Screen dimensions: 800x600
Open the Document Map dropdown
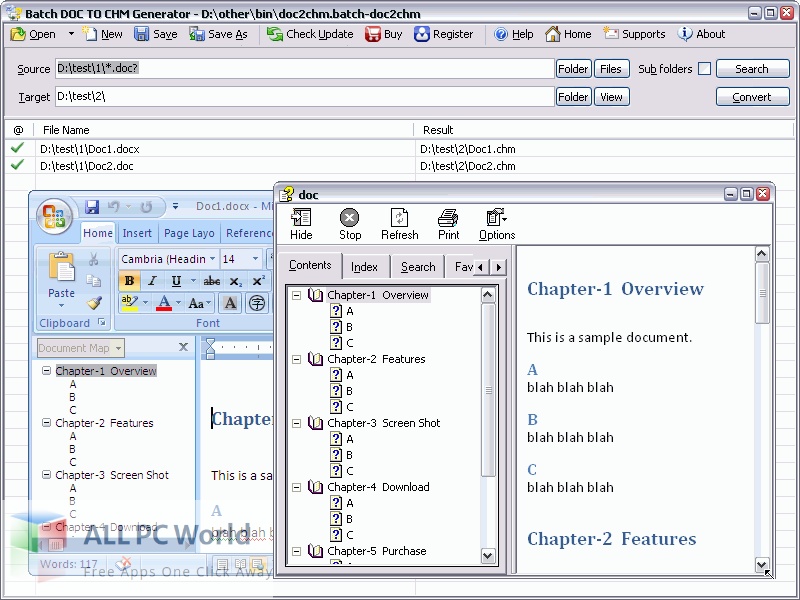click(80, 348)
